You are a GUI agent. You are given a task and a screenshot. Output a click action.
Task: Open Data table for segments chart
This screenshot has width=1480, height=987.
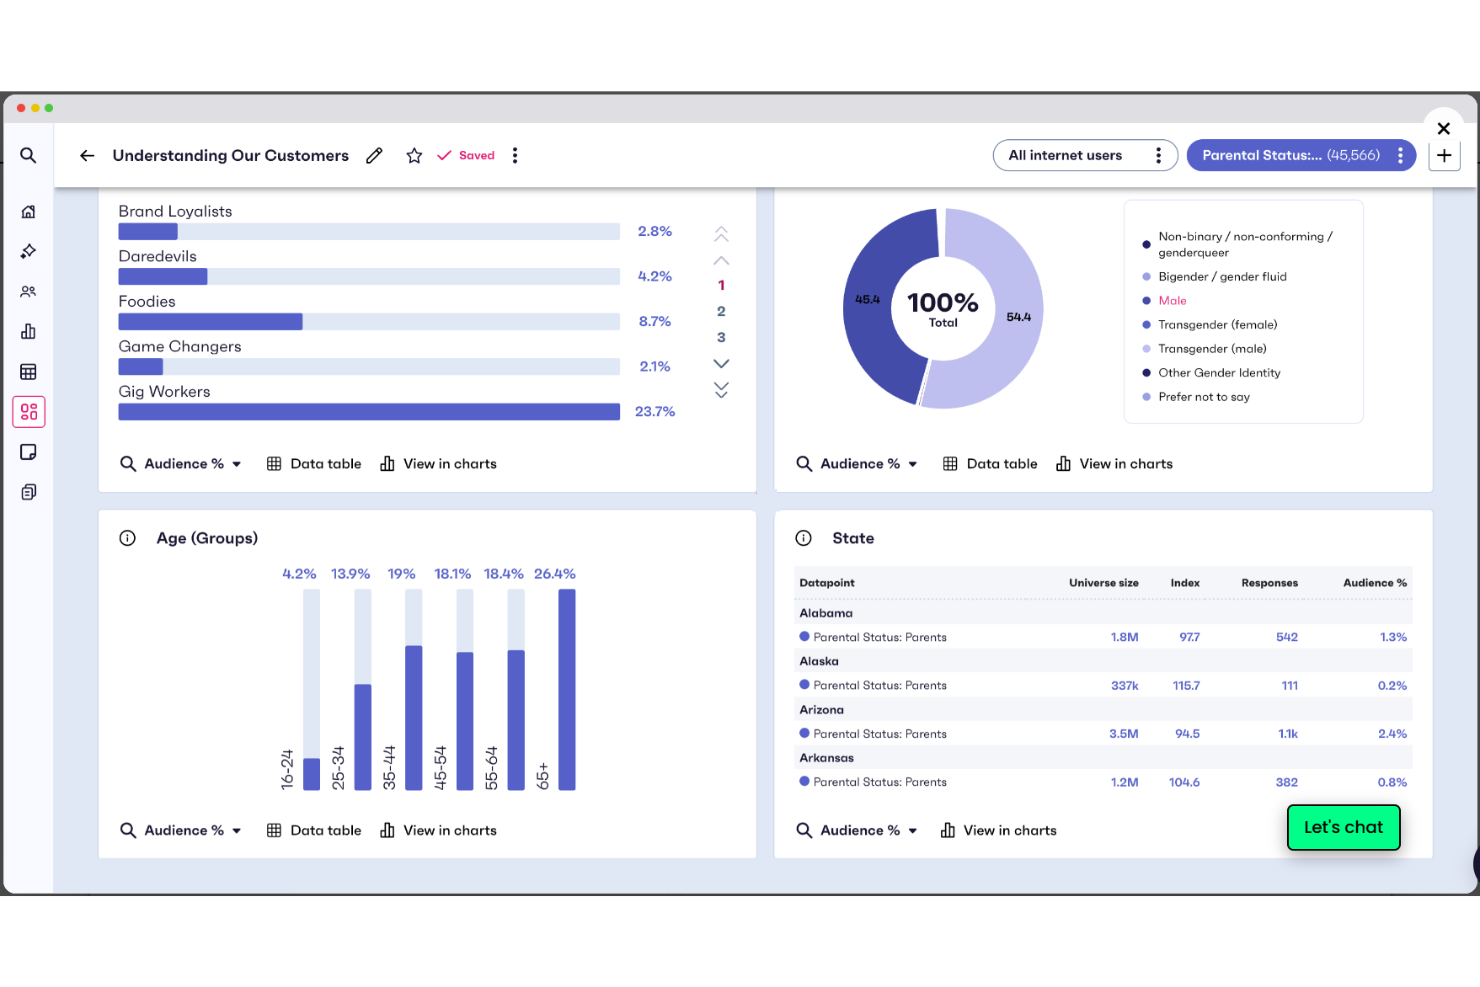(314, 464)
